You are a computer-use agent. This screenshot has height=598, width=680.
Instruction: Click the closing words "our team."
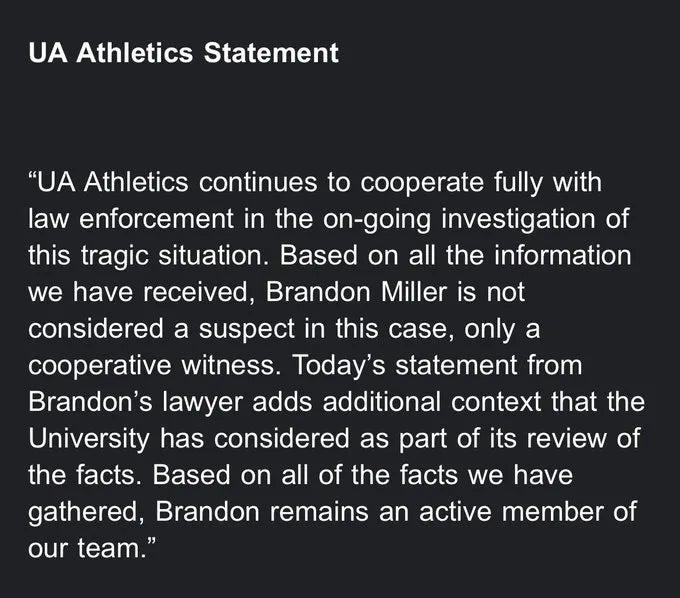94,543
